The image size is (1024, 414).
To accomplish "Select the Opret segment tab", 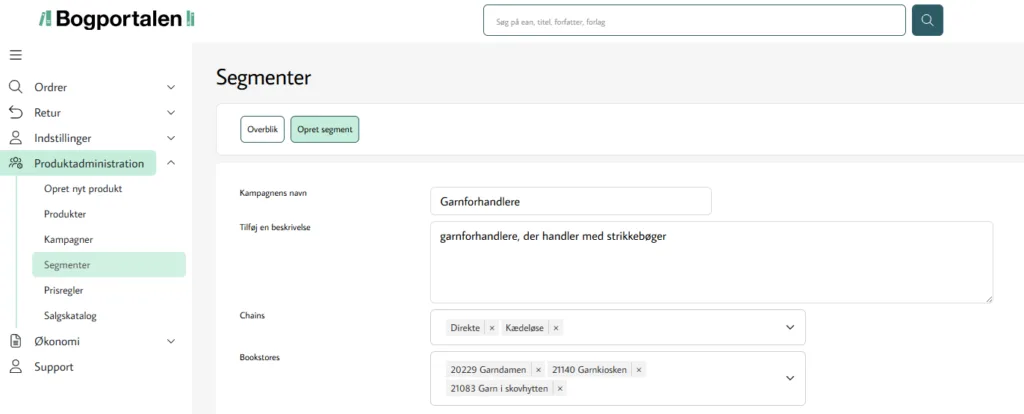I will (x=325, y=129).
